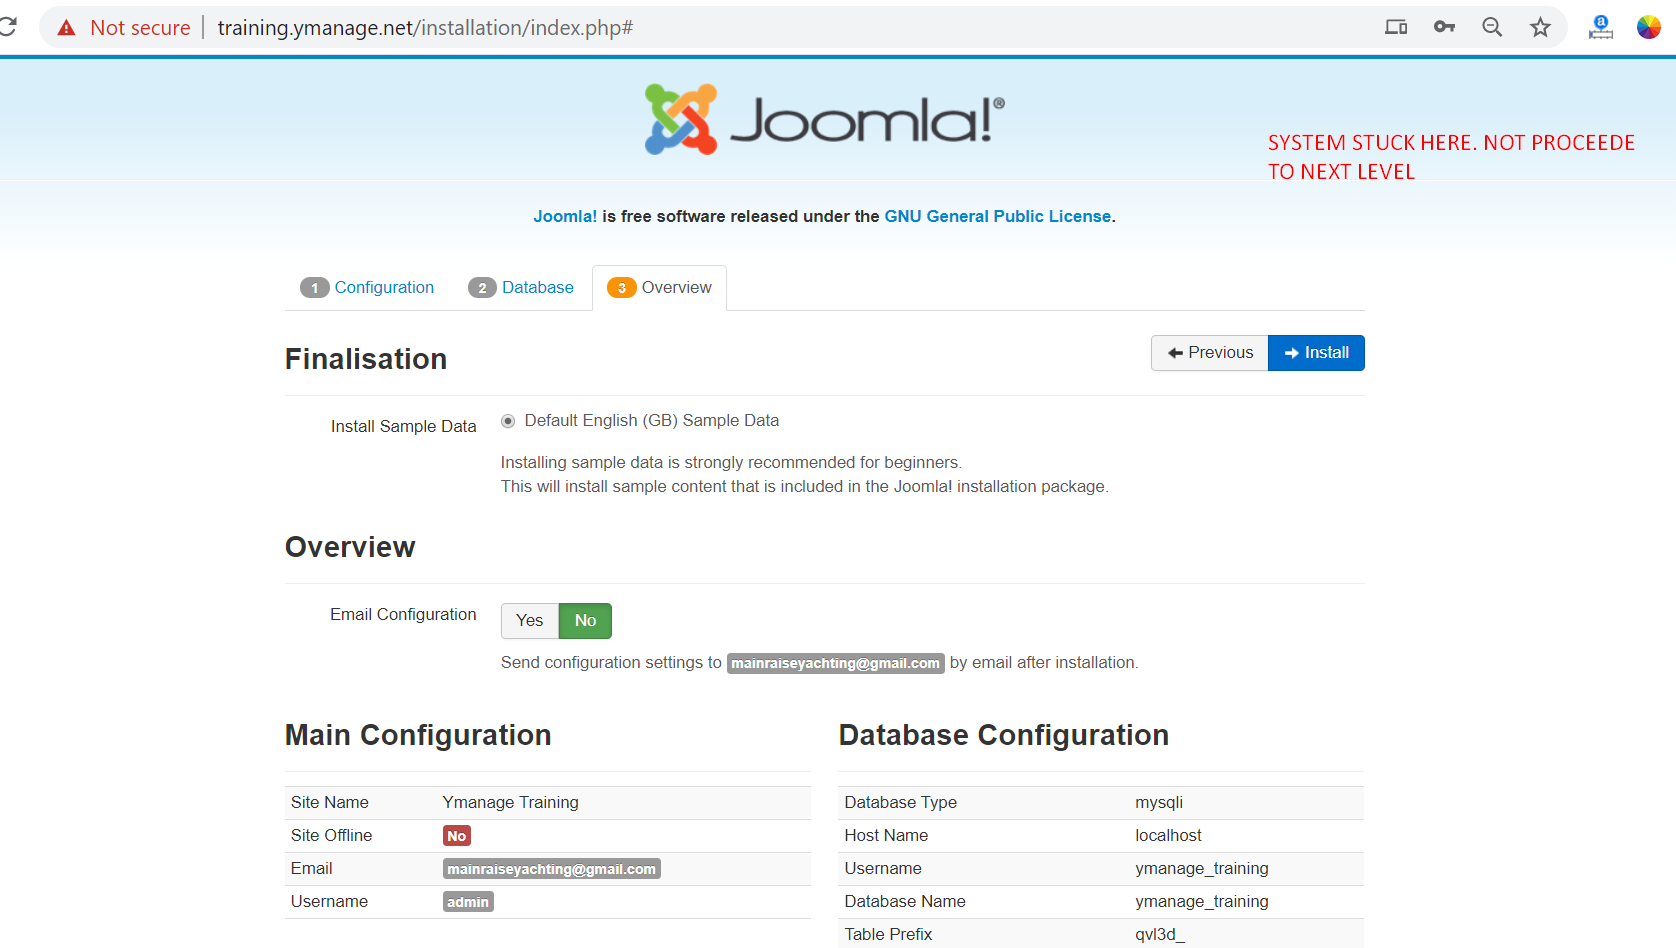Click the browser reload icon
Image resolution: width=1676 pixels, height=948 pixels.
[8, 27]
